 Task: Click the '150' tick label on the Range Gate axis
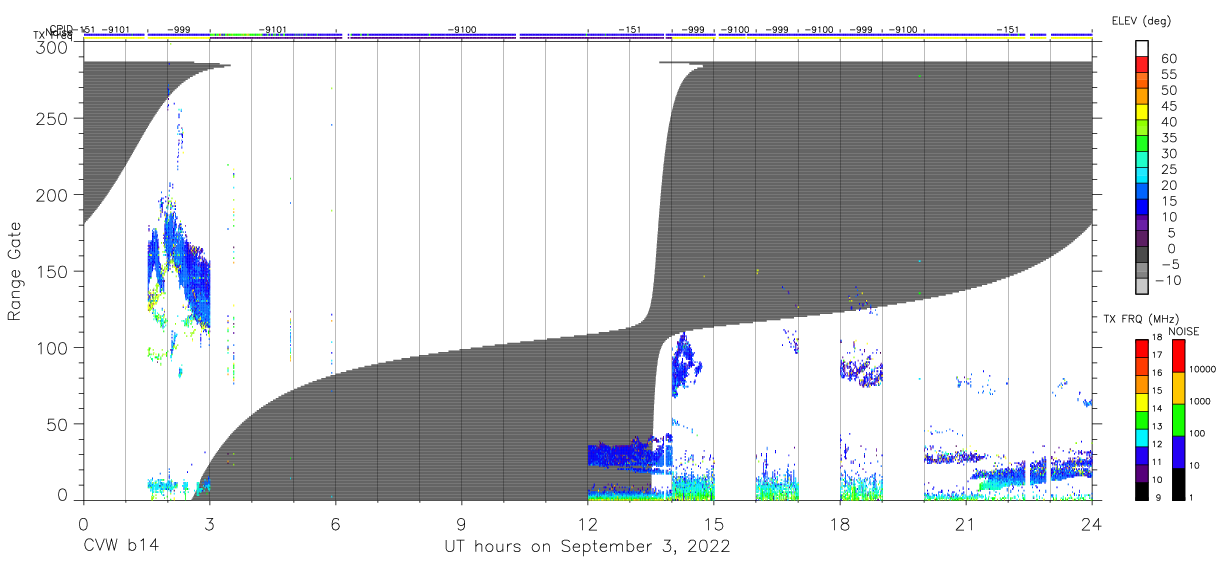pyautogui.click(x=53, y=271)
